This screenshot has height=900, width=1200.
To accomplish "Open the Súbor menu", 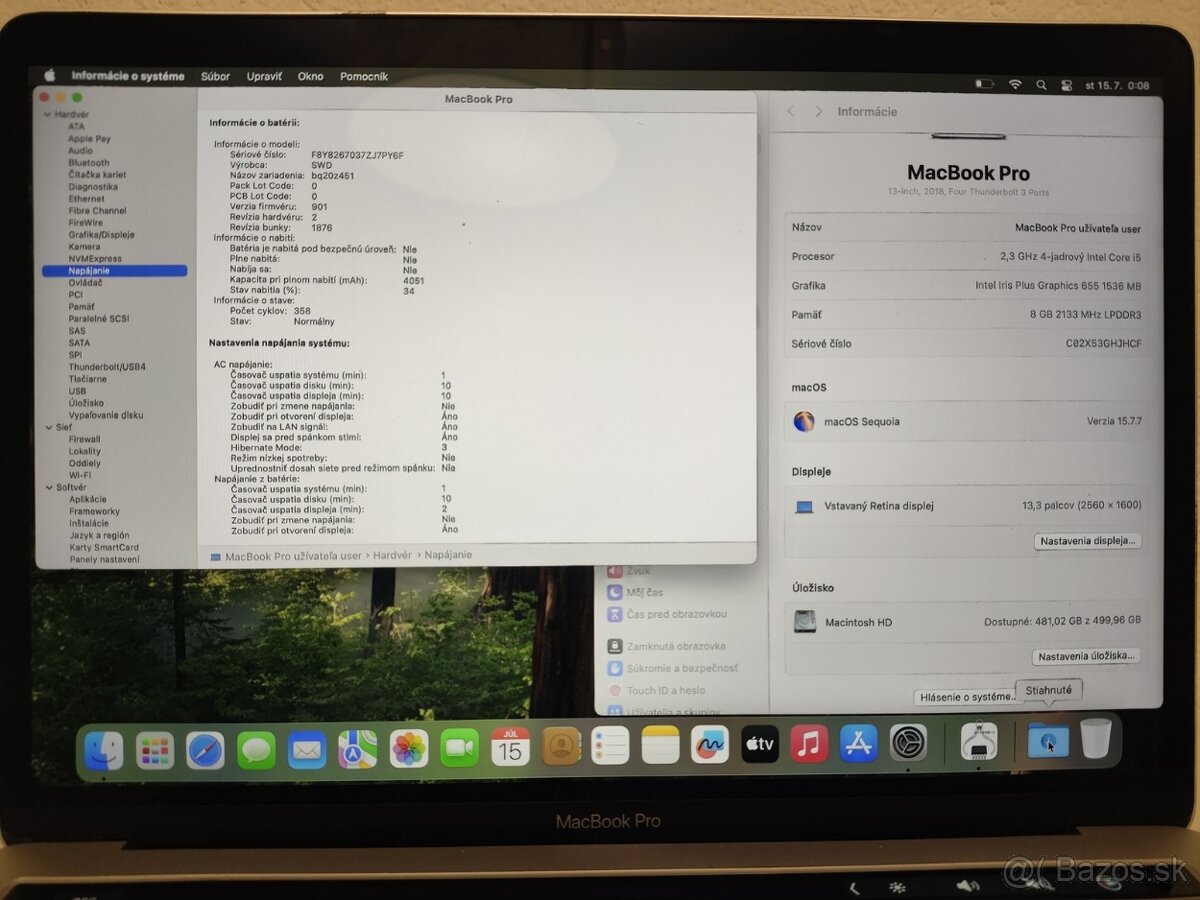I will click(x=215, y=76).
